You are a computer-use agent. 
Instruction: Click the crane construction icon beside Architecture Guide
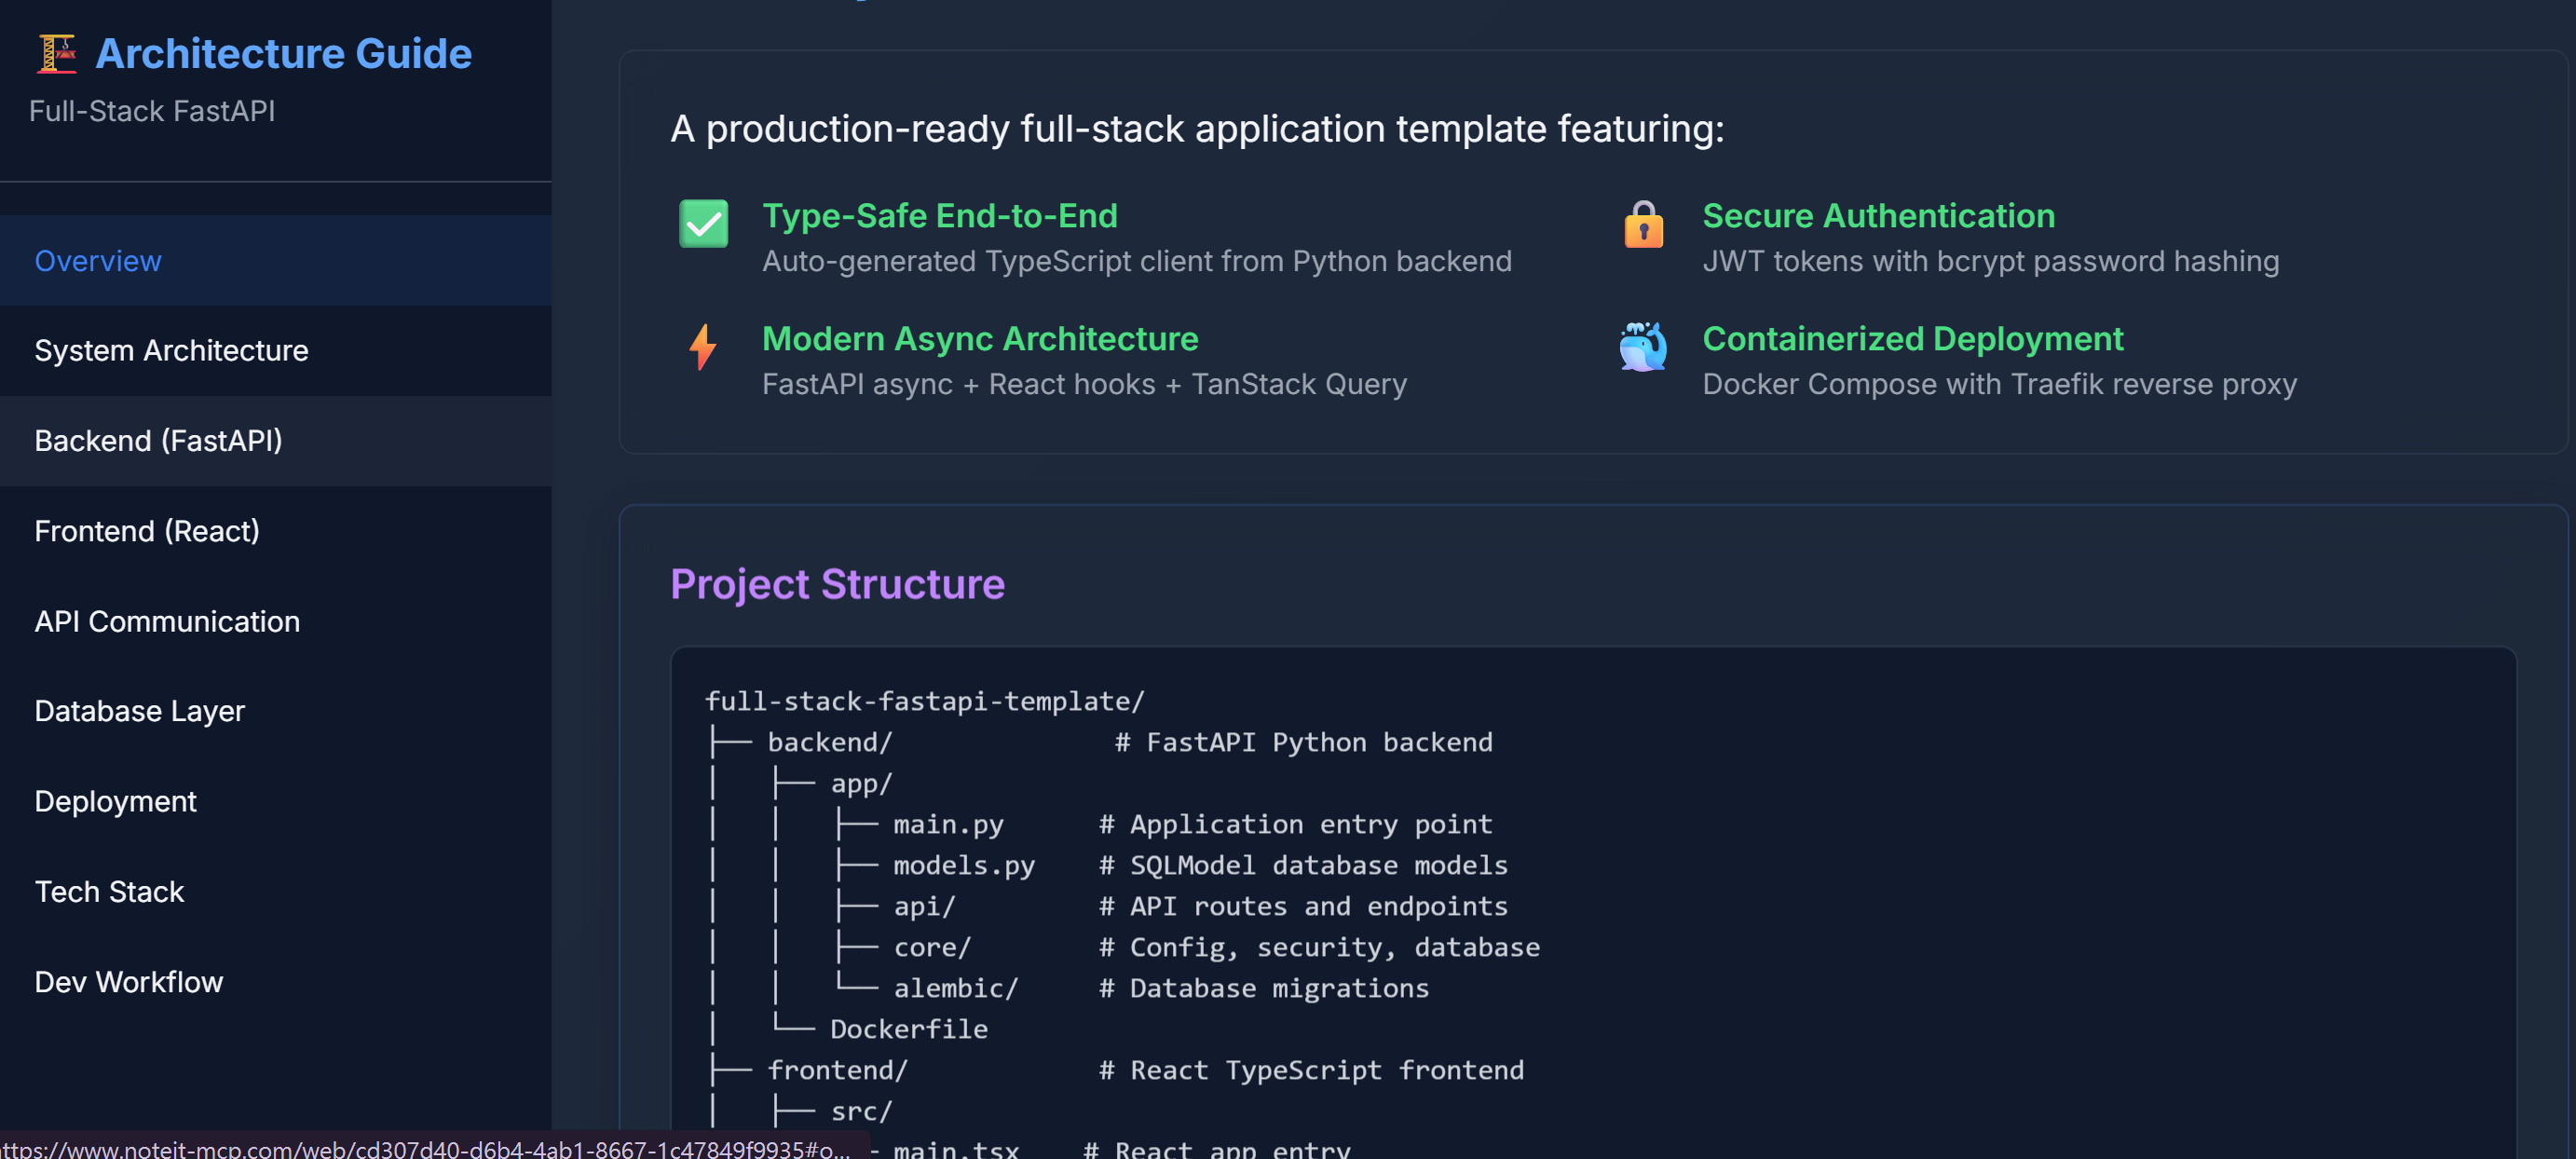tap(56, 54)
